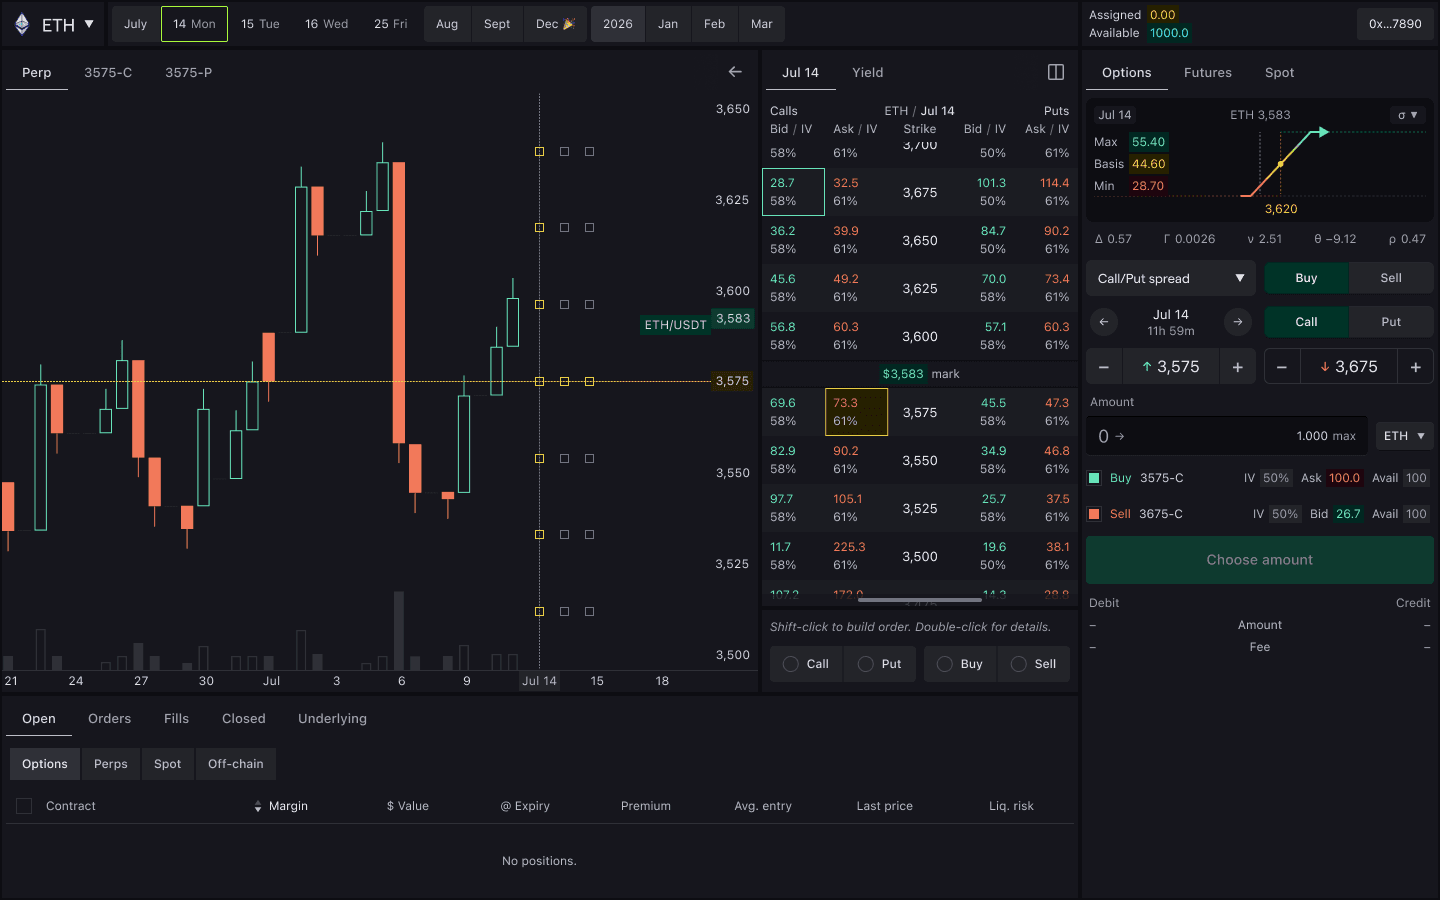The width and height of the screenshot is (1440, 900).
Task: Switch the order side to Sell
Action: [x=1390, y=278]
